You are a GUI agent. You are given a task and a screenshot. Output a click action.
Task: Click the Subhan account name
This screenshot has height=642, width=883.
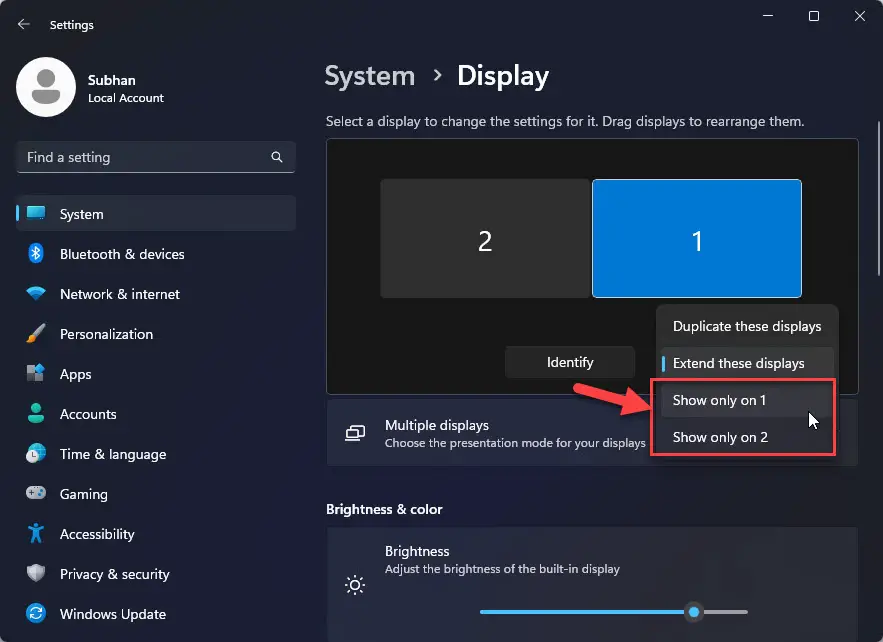click(x=112, y=80)
